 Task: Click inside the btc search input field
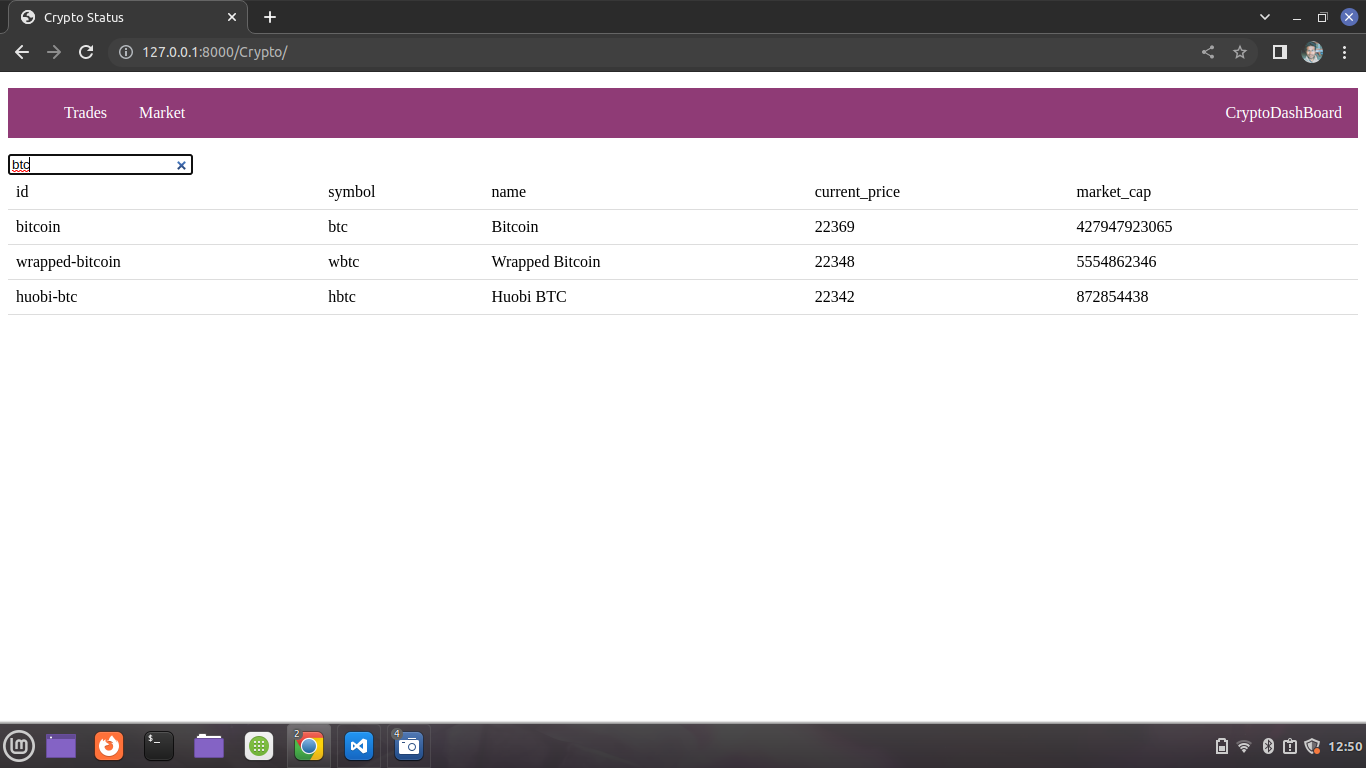pos(90,164)
